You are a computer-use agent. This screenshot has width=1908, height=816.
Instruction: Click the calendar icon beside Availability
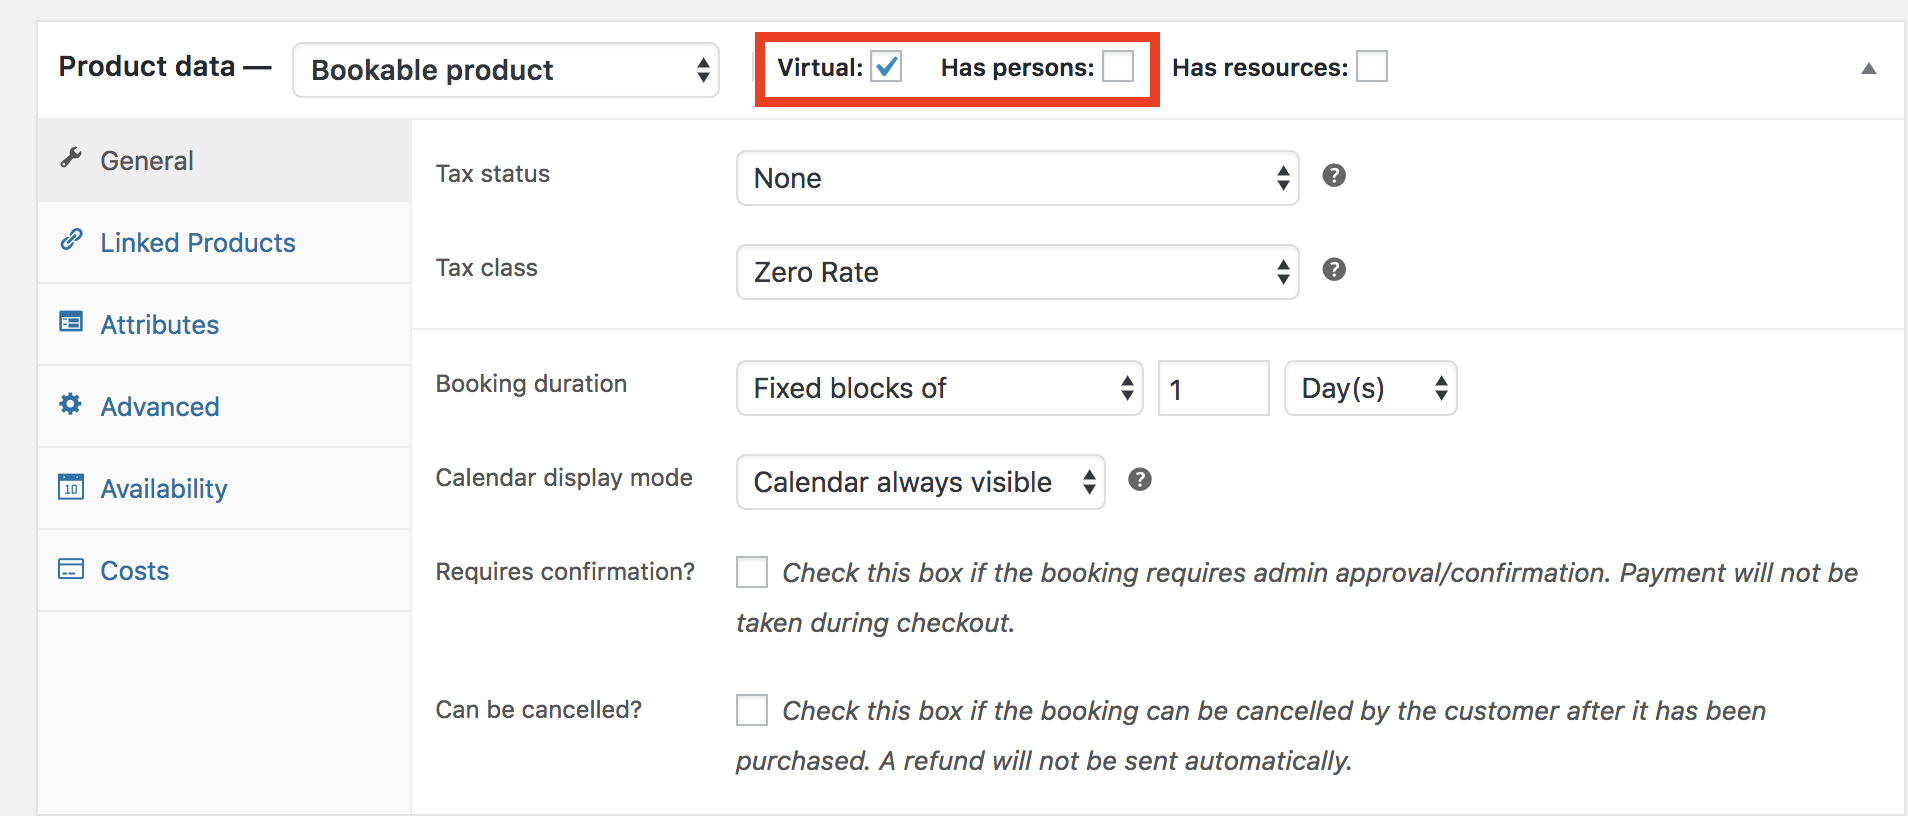(70, 487)
